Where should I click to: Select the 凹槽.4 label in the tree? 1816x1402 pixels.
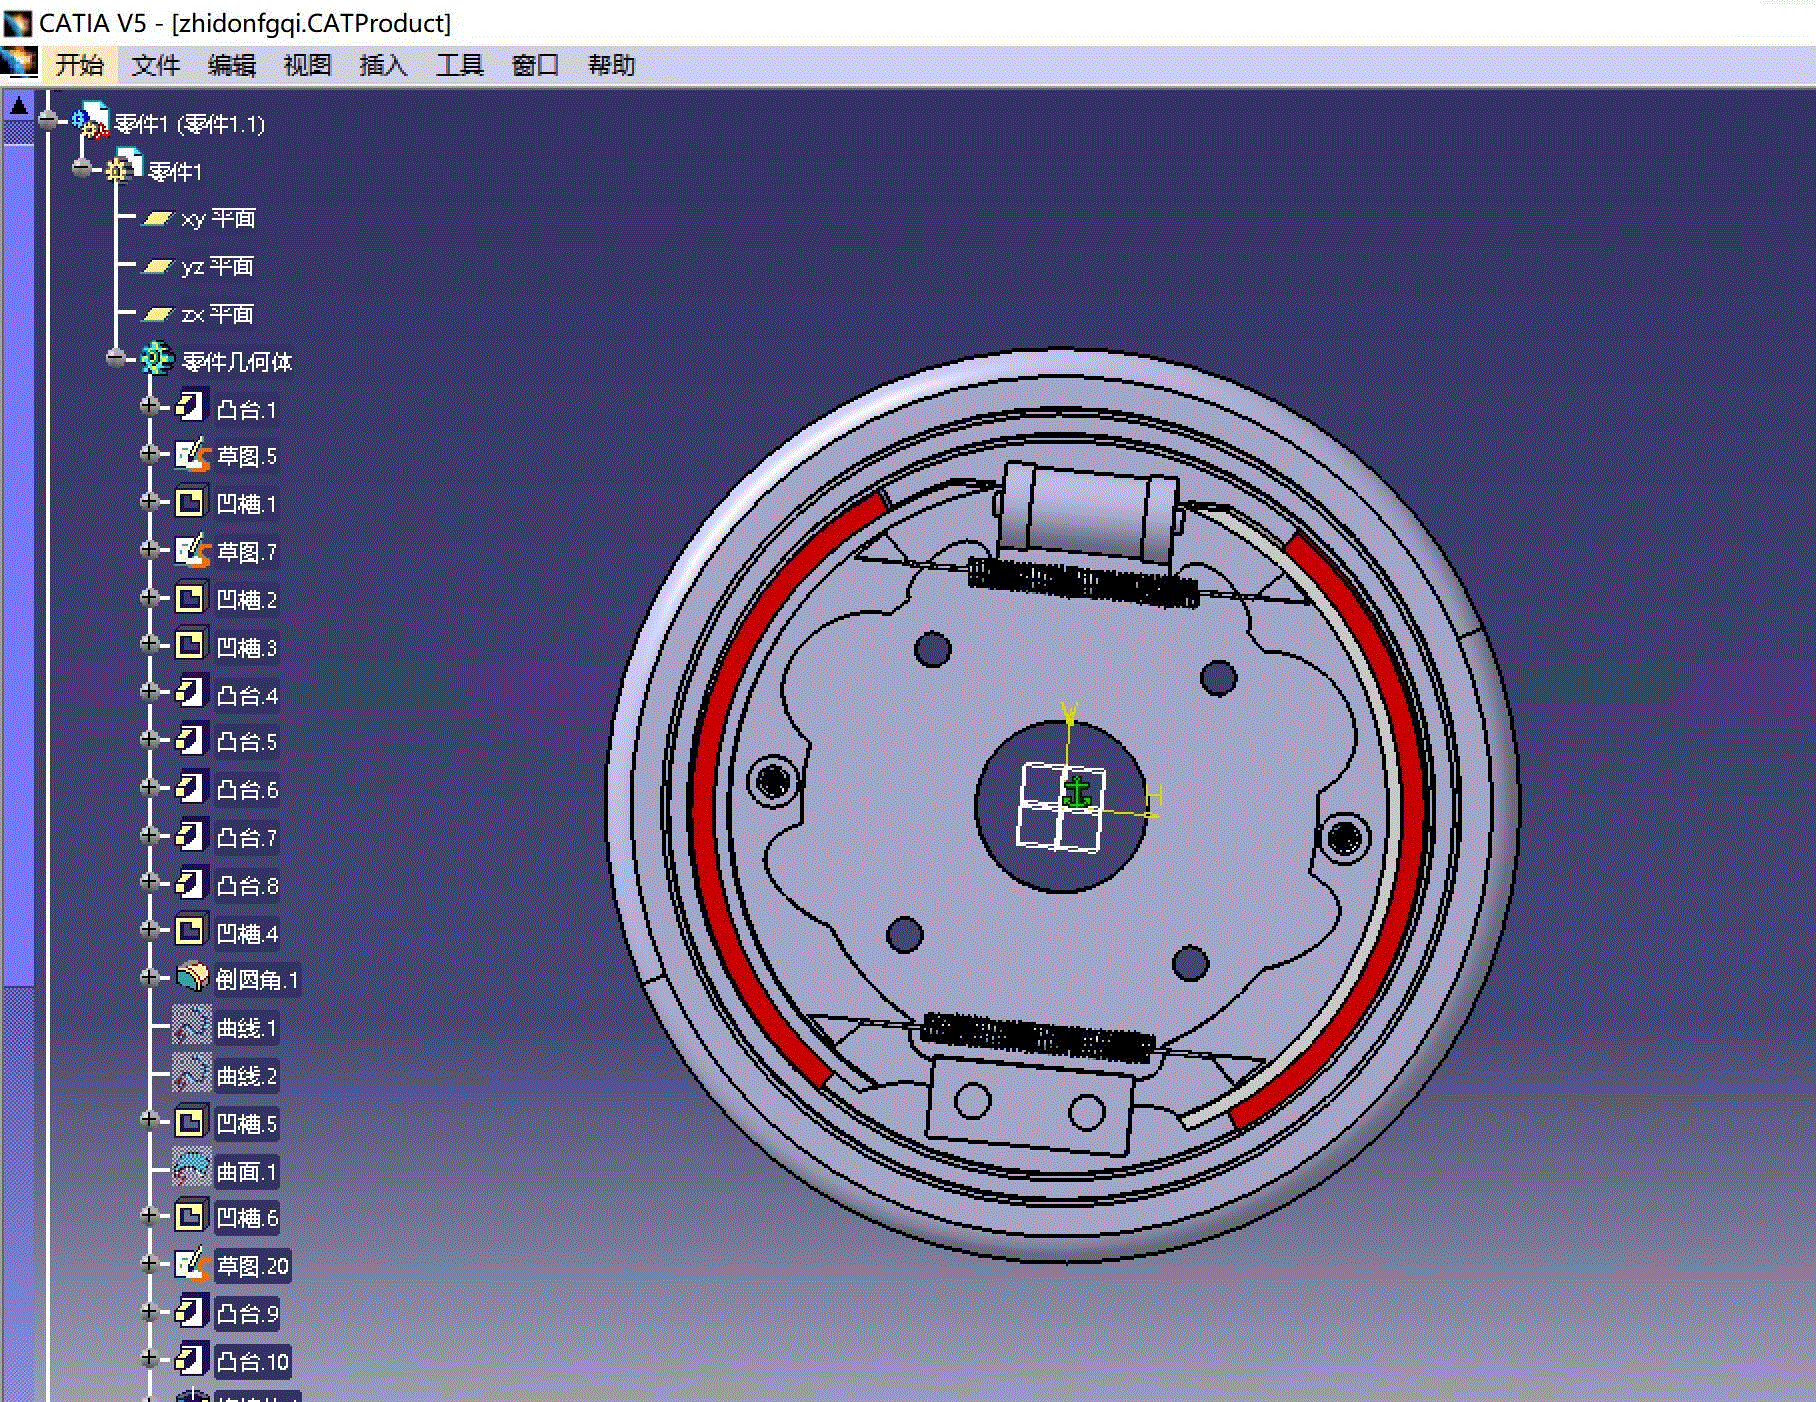pyautogui.click(x=247, y=934)
